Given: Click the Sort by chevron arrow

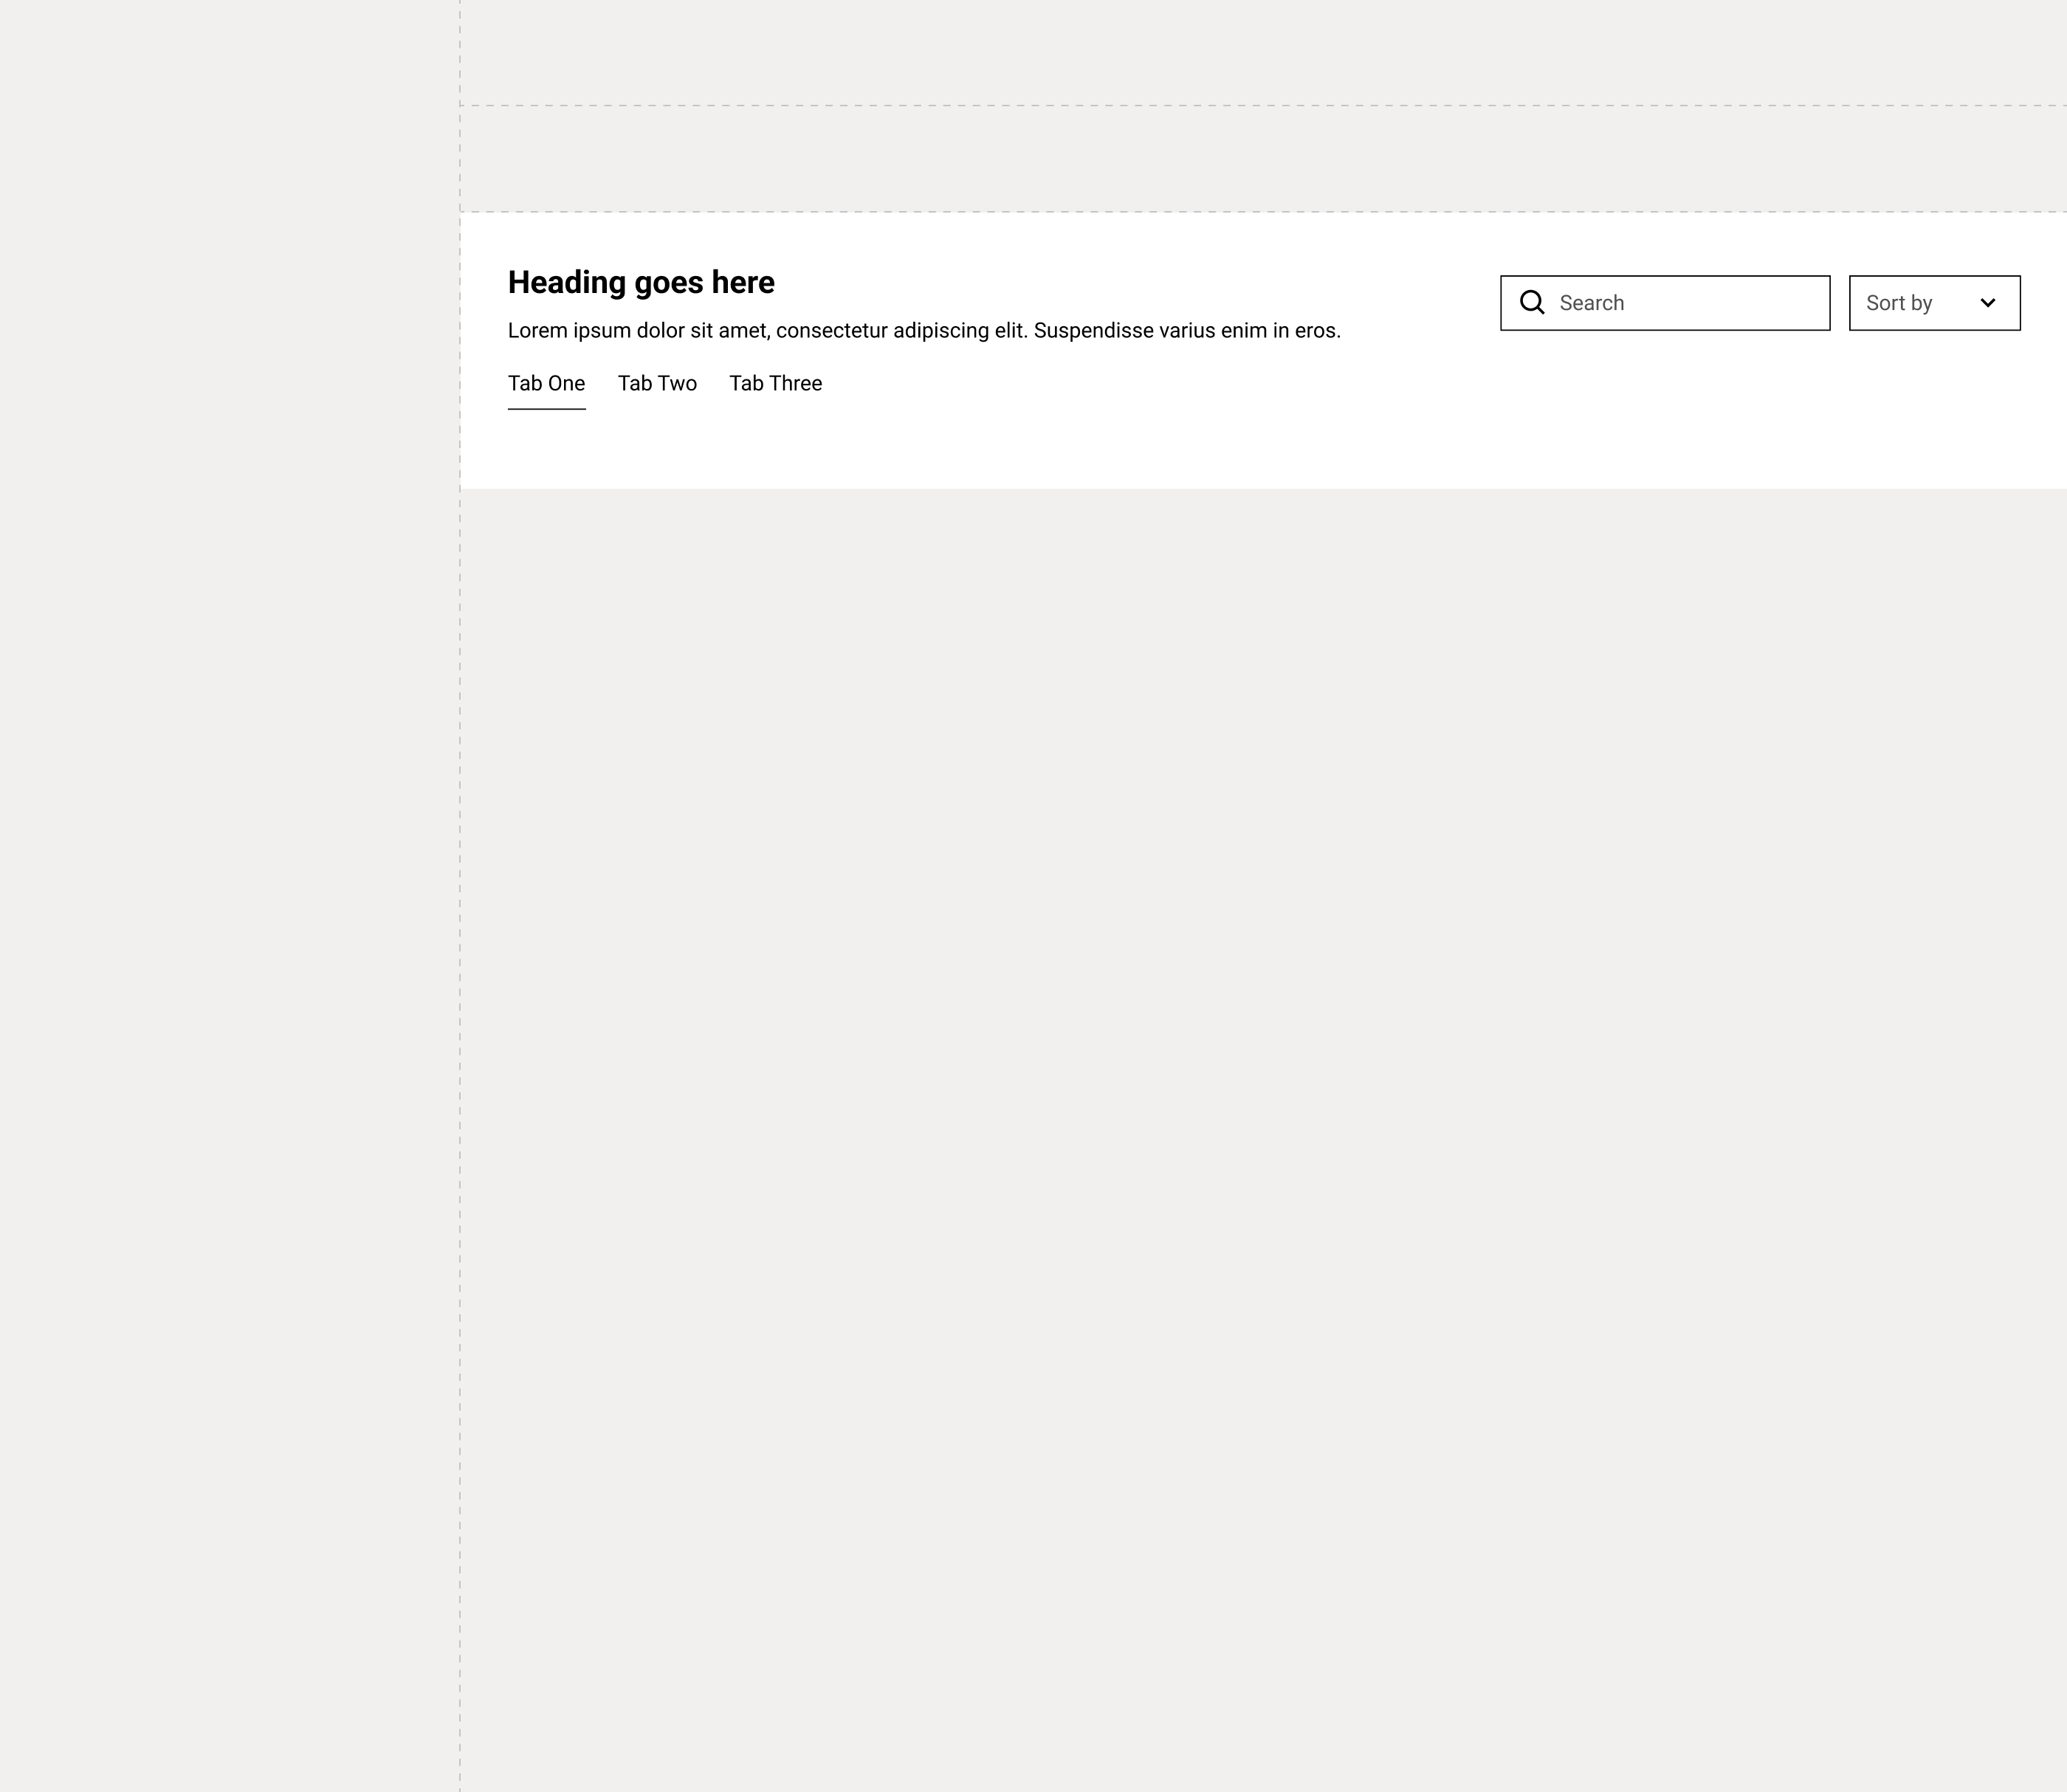Looking at the screenshot, I should (x=1988, y=303).
